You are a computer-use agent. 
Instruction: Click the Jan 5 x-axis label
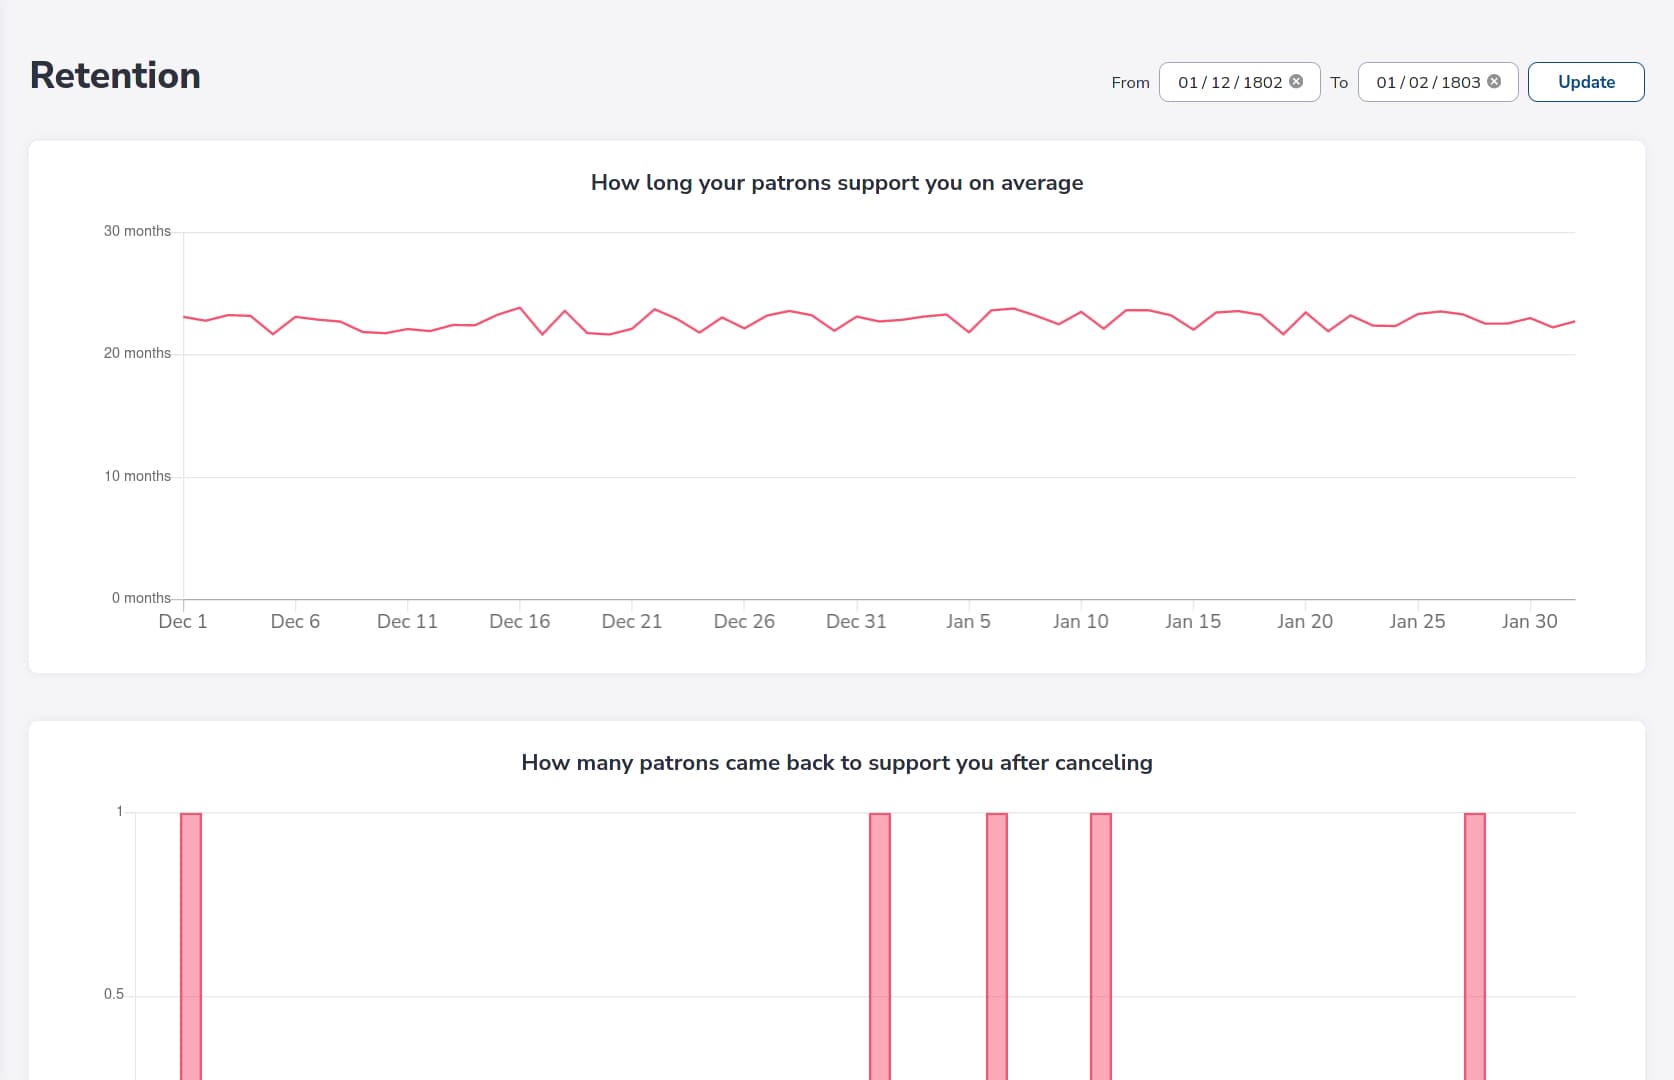tap(968, 621)
